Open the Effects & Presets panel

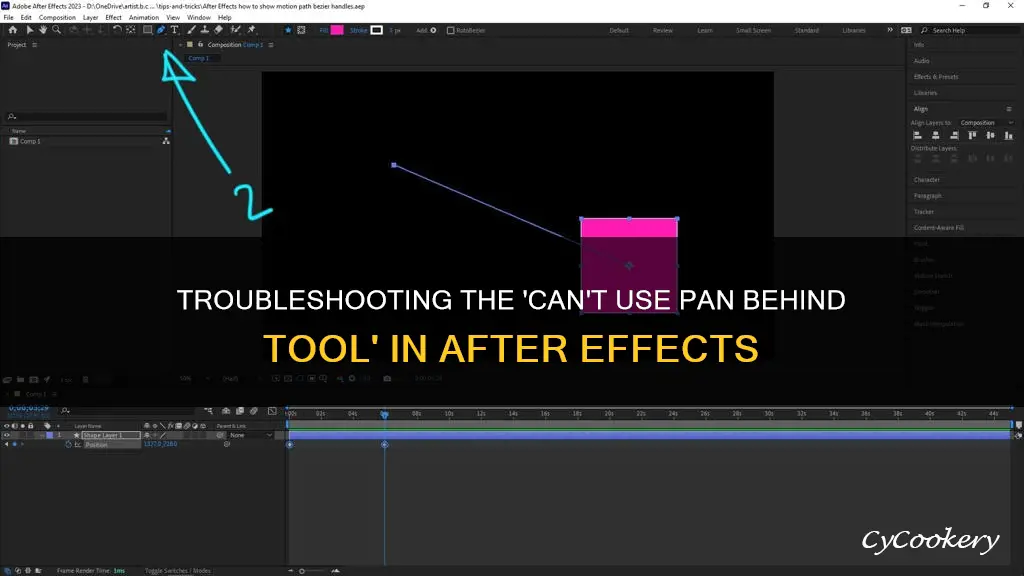[936, 76]
